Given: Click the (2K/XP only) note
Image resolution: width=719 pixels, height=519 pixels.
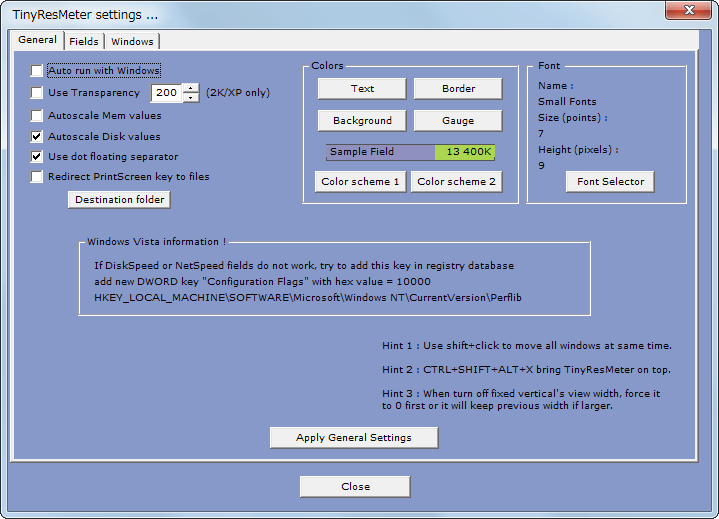Looking at the screenshot, I should point(238,93).
